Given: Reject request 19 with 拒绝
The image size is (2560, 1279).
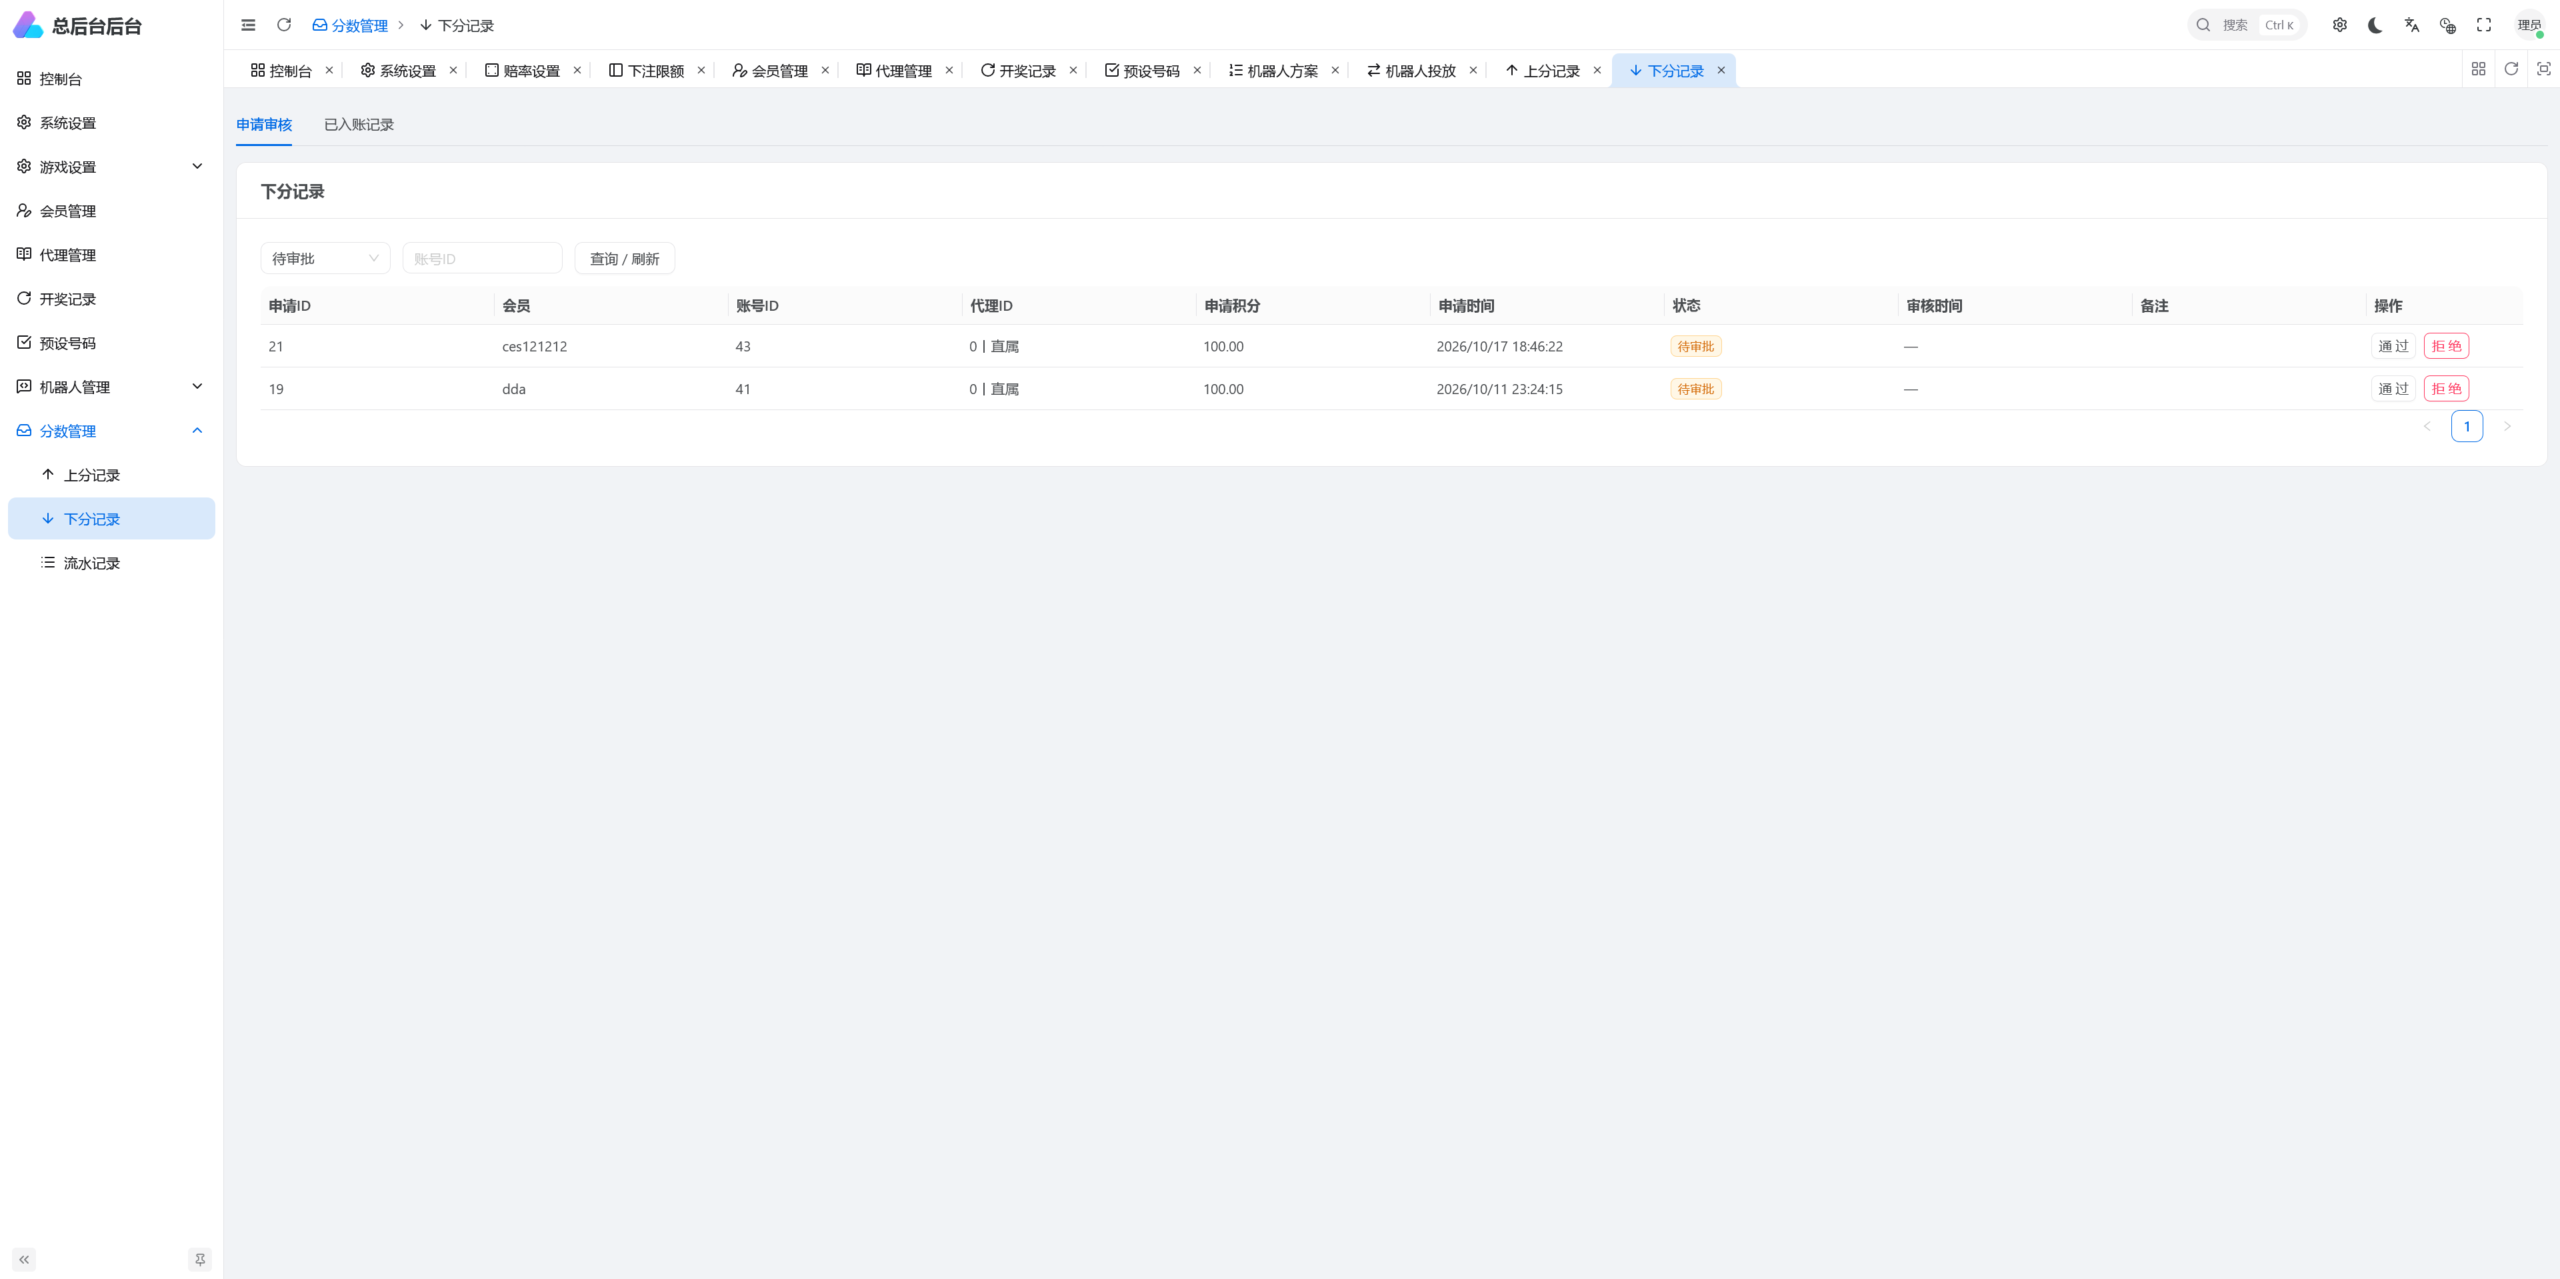Looking at the screenshot, I should tap(2446, 389).
